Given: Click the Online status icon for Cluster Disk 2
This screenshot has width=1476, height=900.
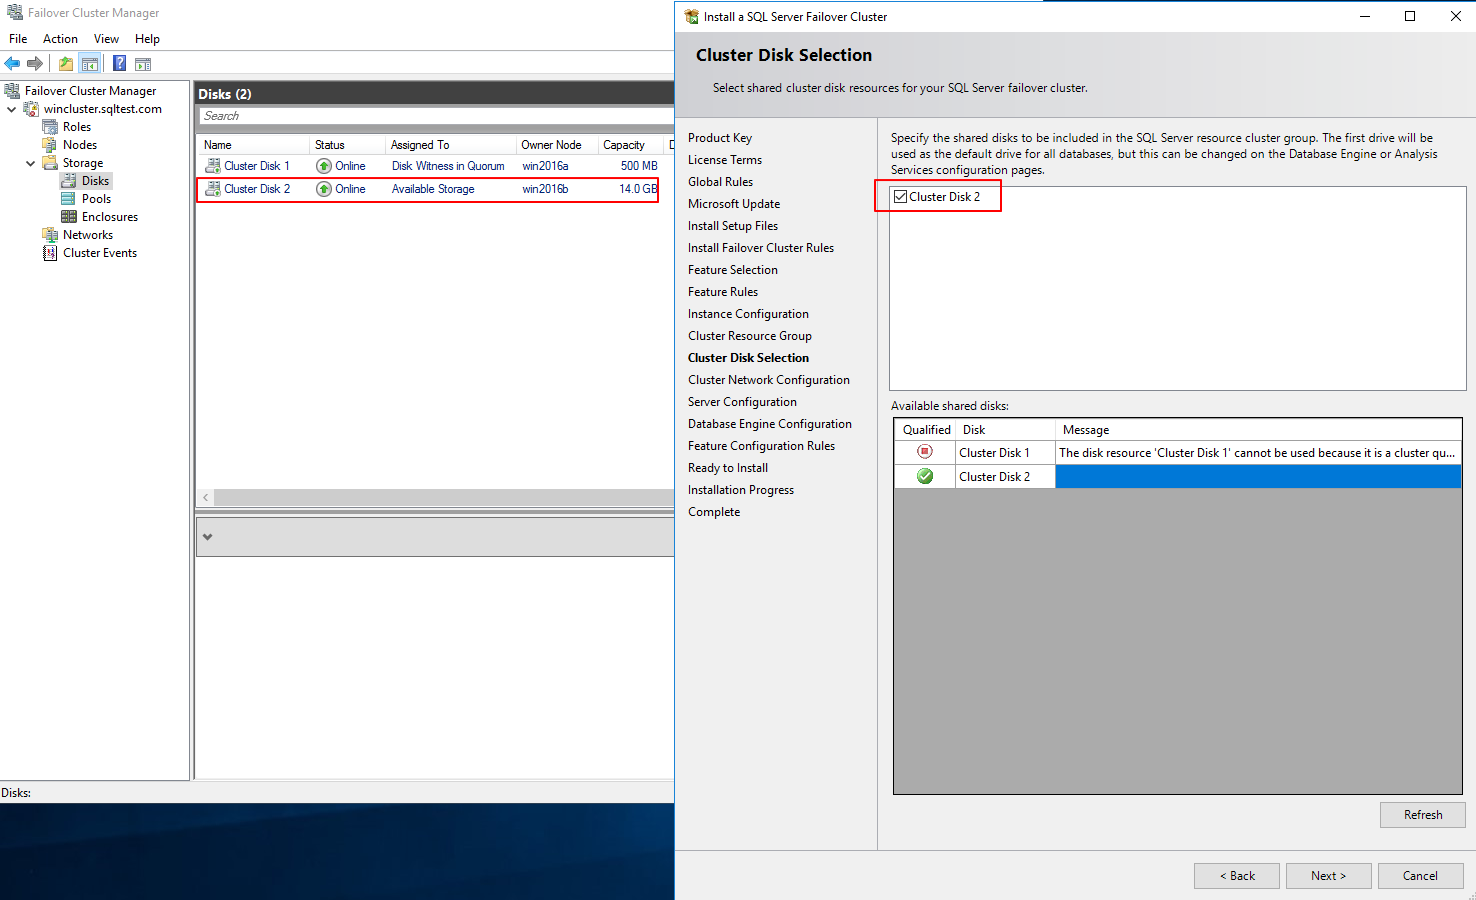Looking at the screenshot, I should coord(324,189).
